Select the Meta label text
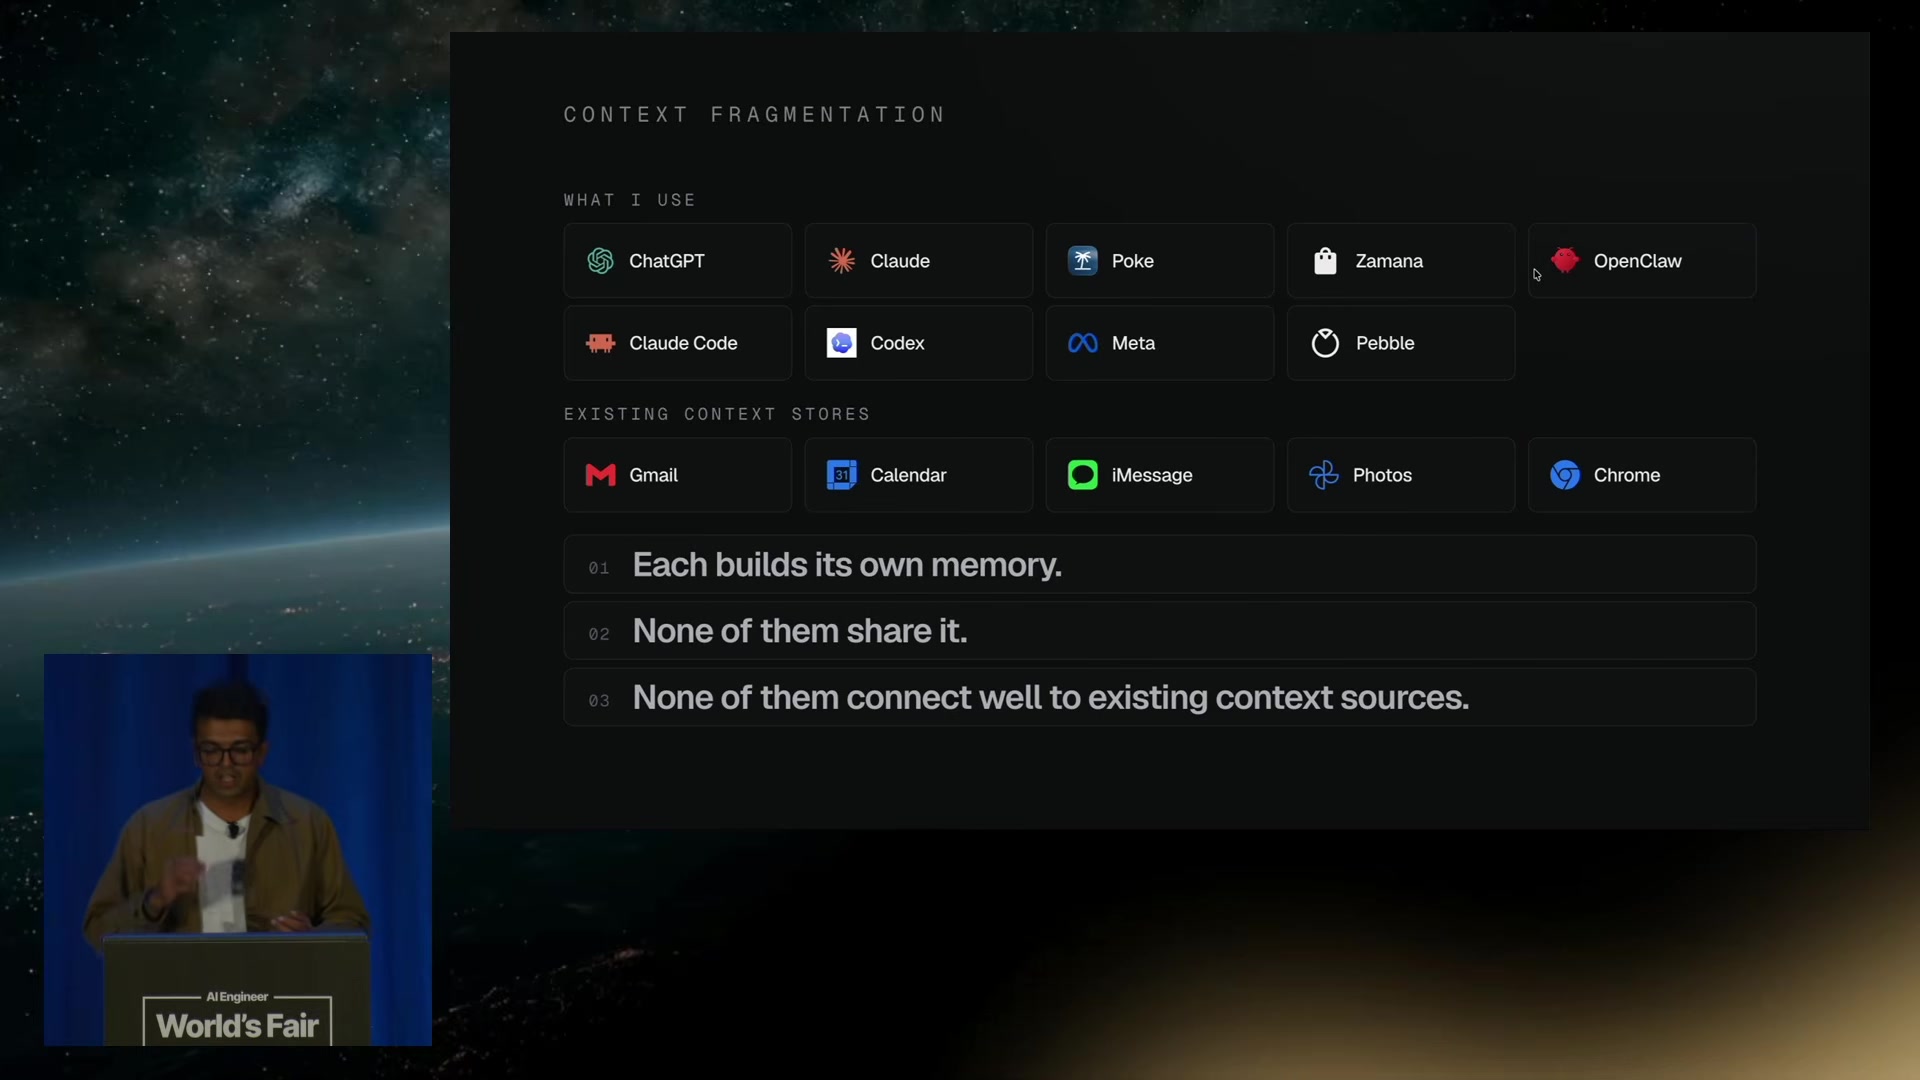 click(1133, 343)
